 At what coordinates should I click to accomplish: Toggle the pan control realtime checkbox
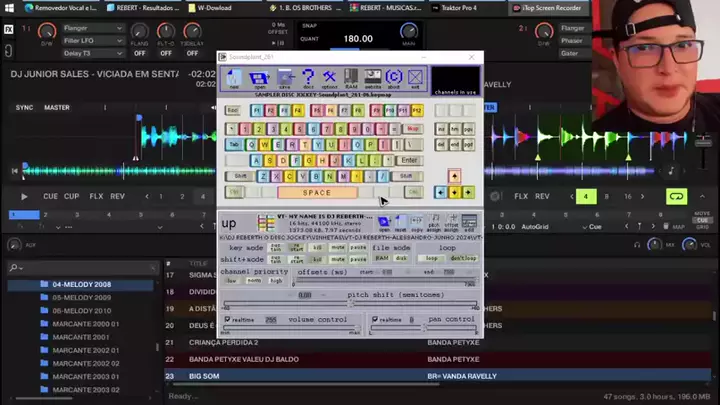tap(375, 320)
